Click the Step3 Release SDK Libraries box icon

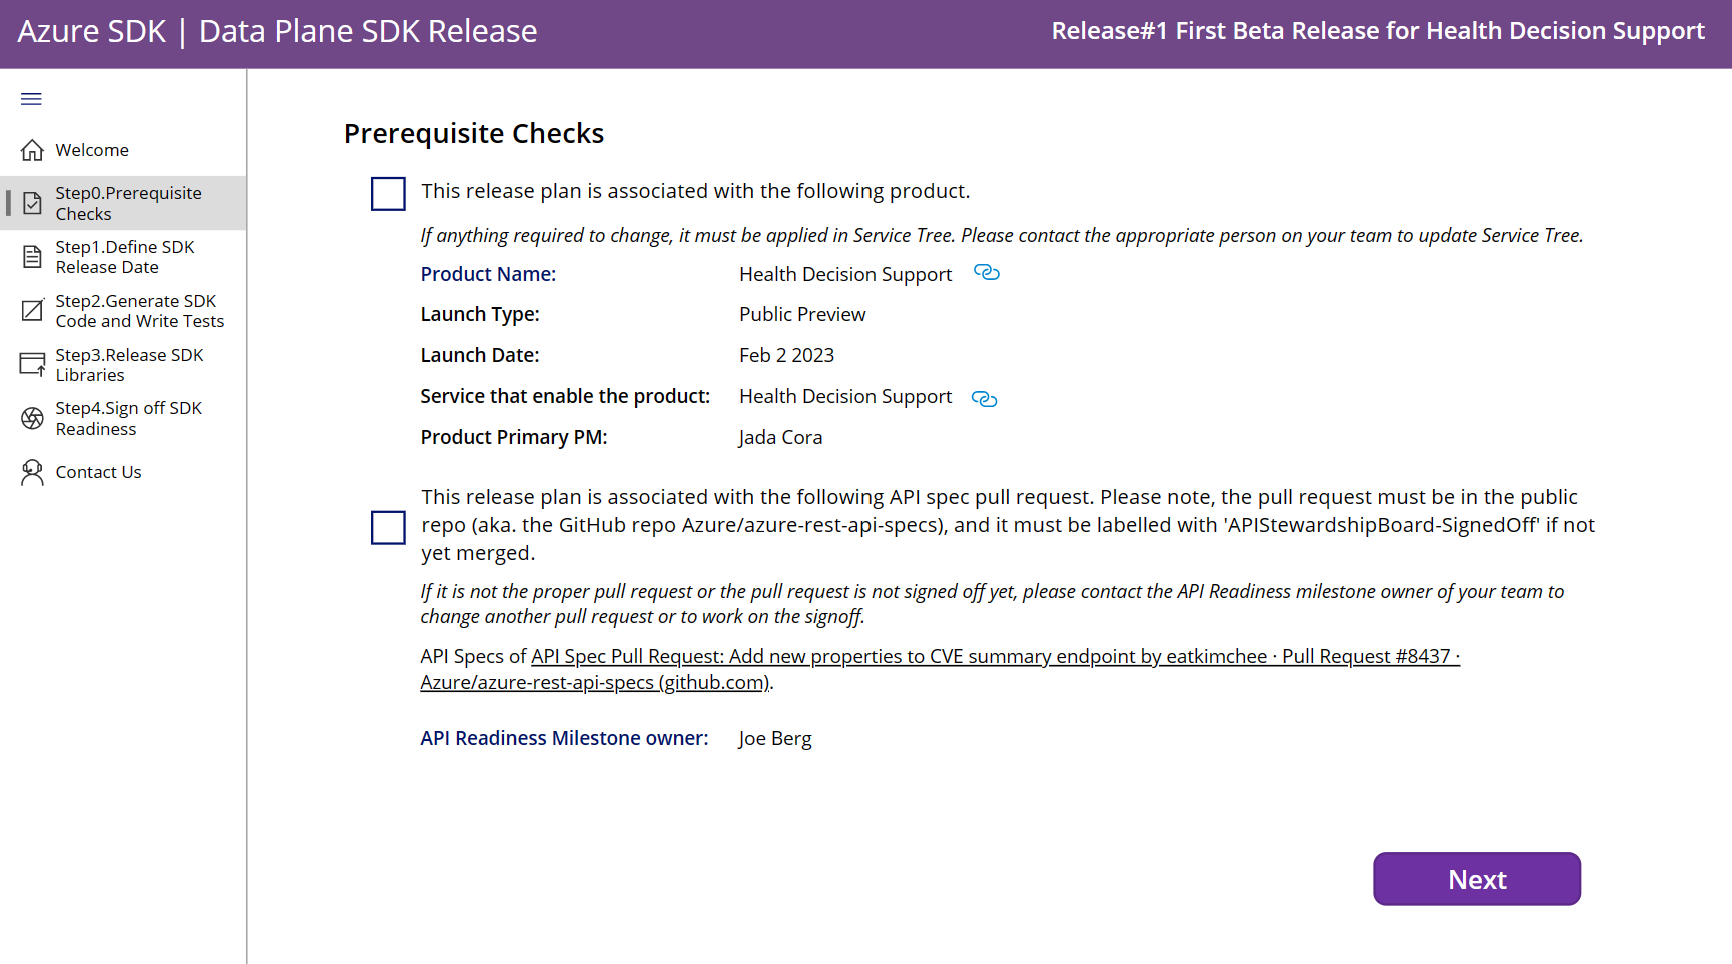31,364
